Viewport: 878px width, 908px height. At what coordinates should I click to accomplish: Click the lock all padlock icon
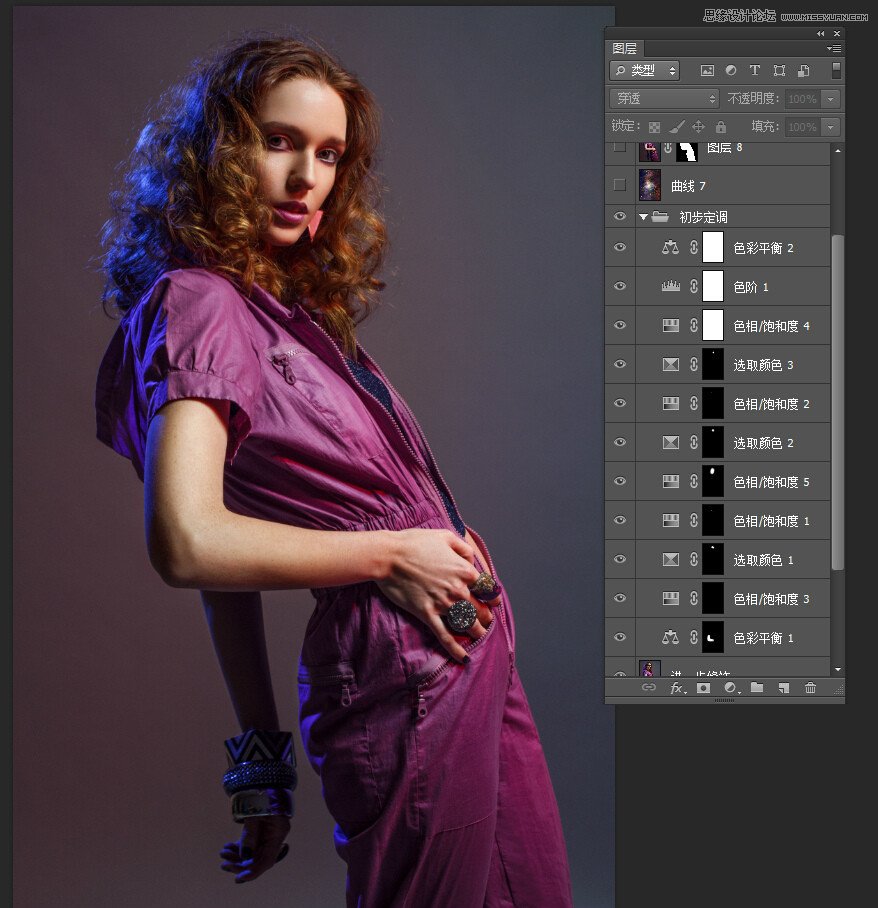coord(721,127)
